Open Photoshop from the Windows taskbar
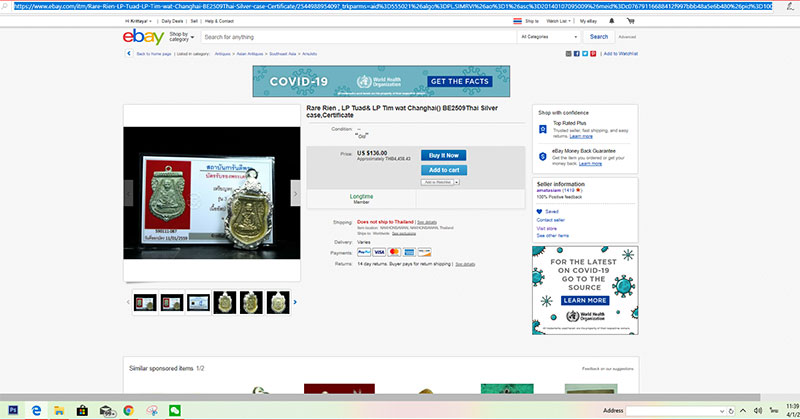The image size is (800, 420). click(12, 410)
